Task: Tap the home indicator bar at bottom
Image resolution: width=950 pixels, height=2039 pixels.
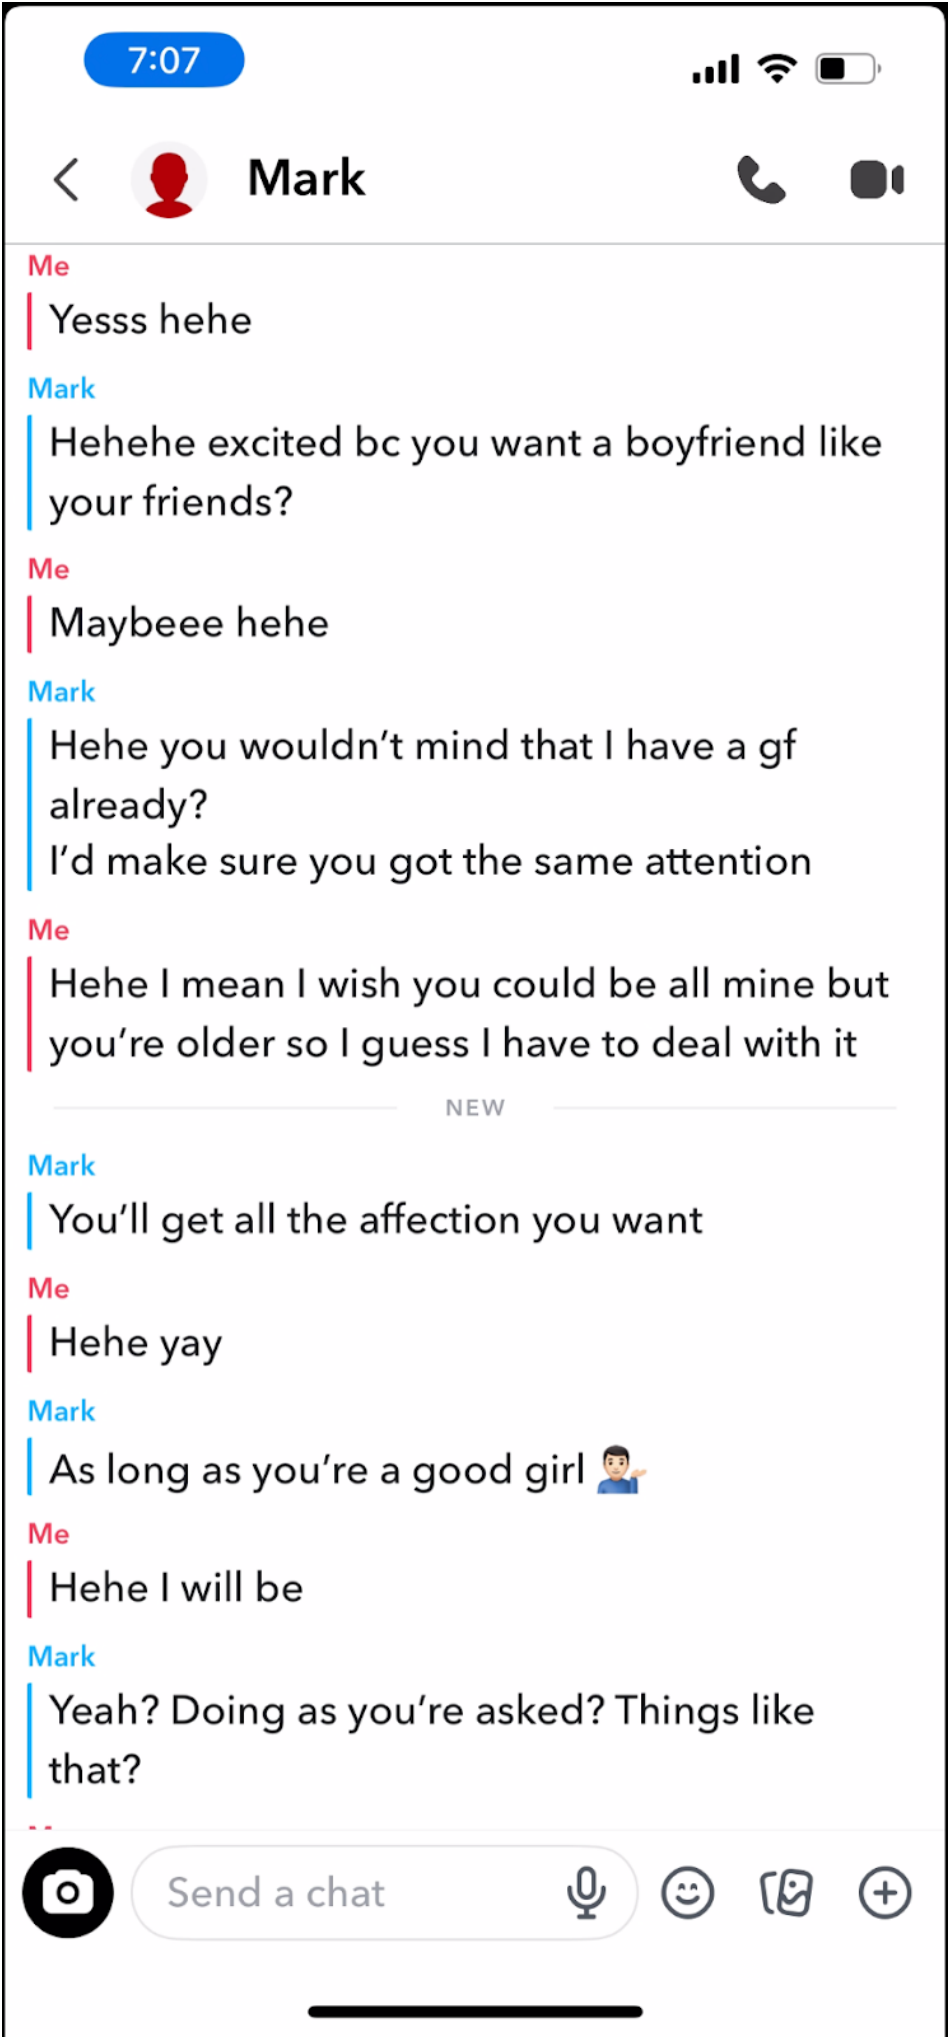Action: point(475,2011)
